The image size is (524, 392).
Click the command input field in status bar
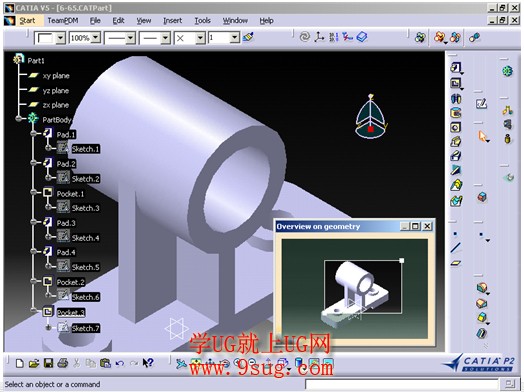[x=402, y=384]
